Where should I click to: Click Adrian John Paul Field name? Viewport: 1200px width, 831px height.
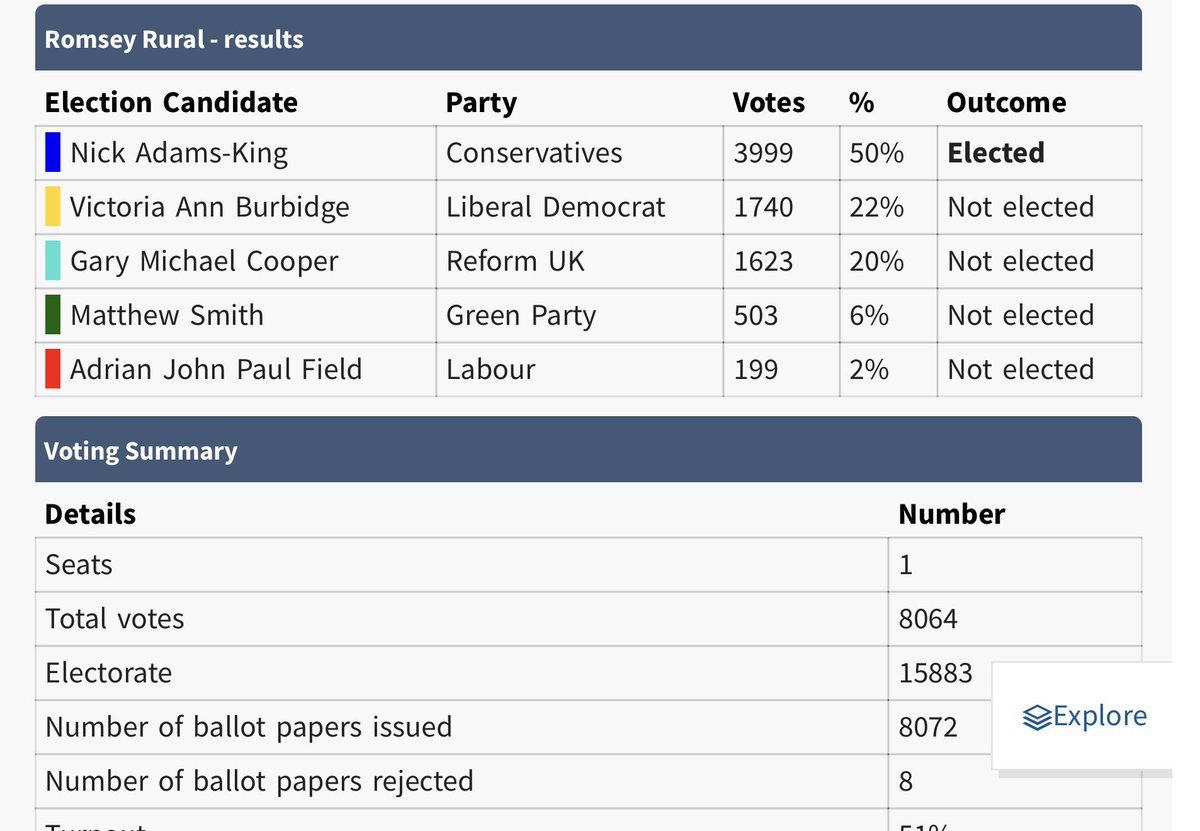(x=216, y=369)
